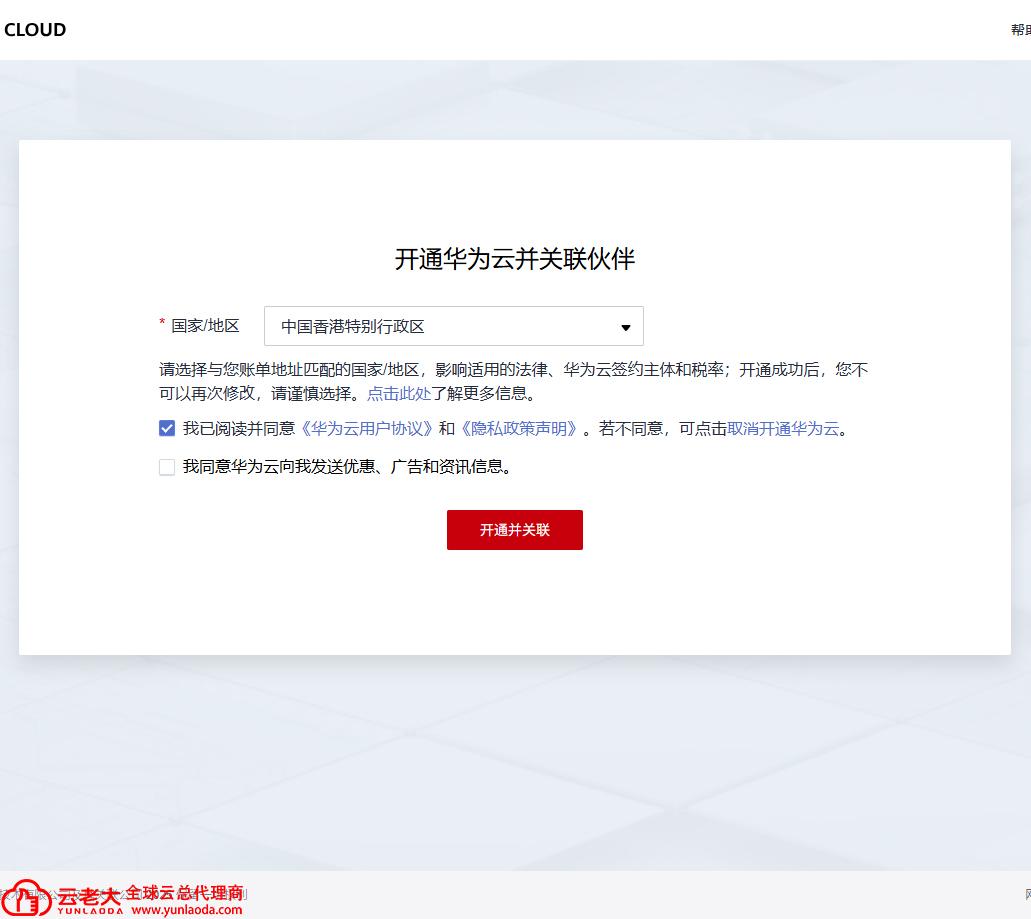The height and width of the screenshot is (919, 1031).
Task: Click the cut-off footer link at bottom right
Action: coord(1026,894)
